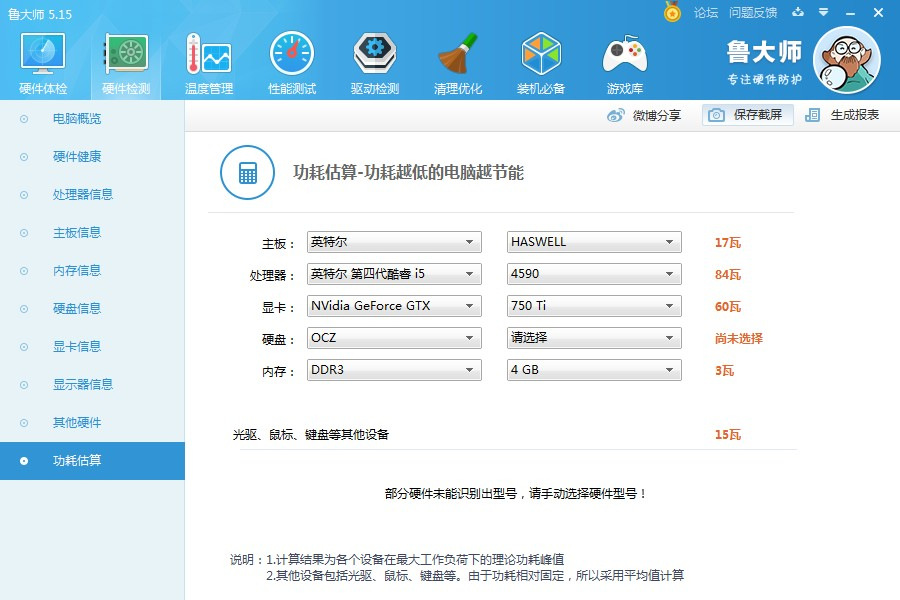Viewport: 900px width, 600px height.
Task: Expand graphics model 750 Ti dropdown
Action: click(594, 306)
